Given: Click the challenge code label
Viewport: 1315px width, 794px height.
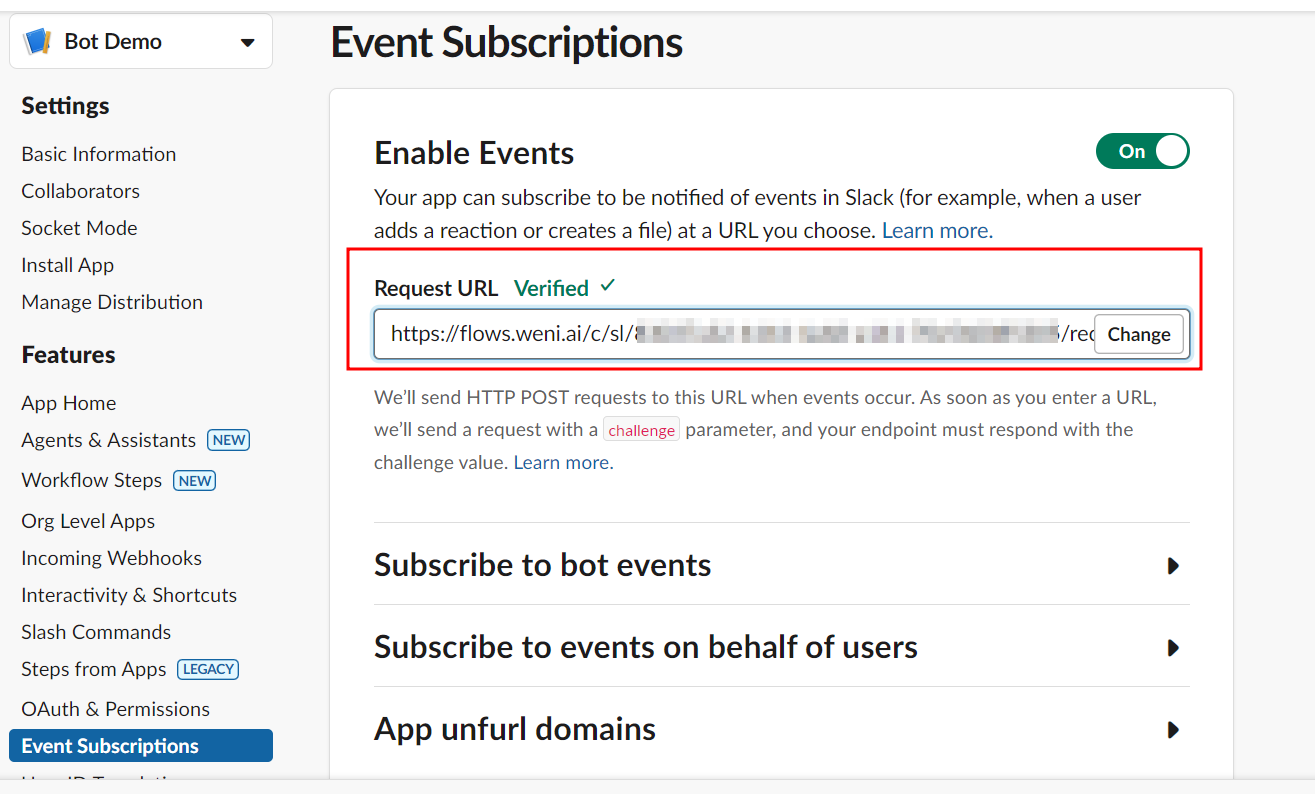Looking at the screenshot, I should [641, 429].
